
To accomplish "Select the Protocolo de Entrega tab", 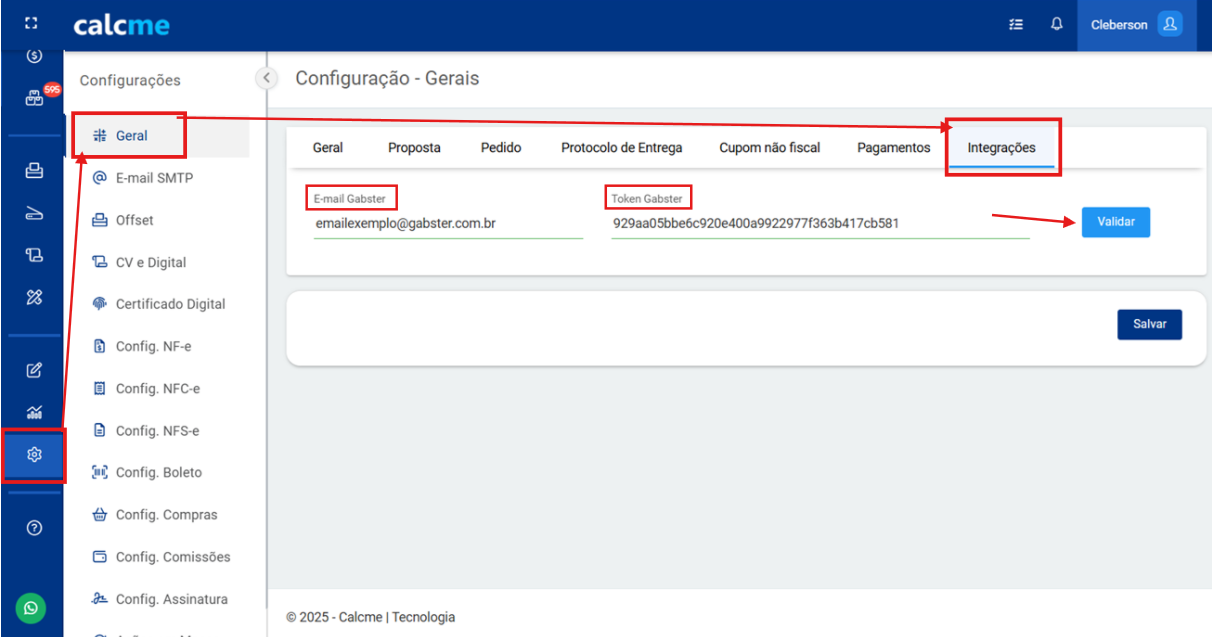I will click(x=621, y=148).
